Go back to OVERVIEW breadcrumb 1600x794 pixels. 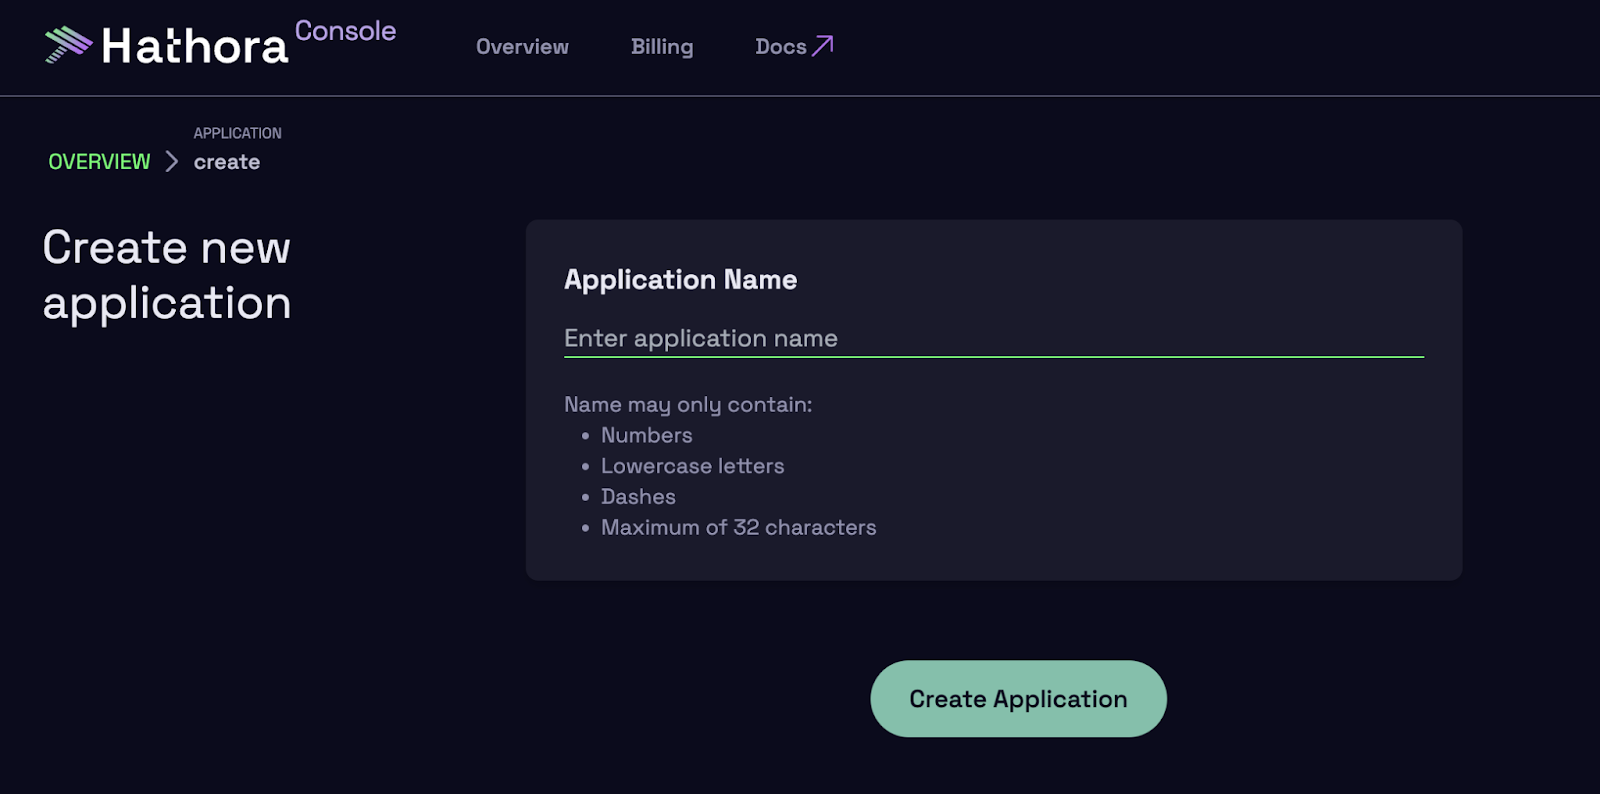pyautogui.click(x=99, y=162)
